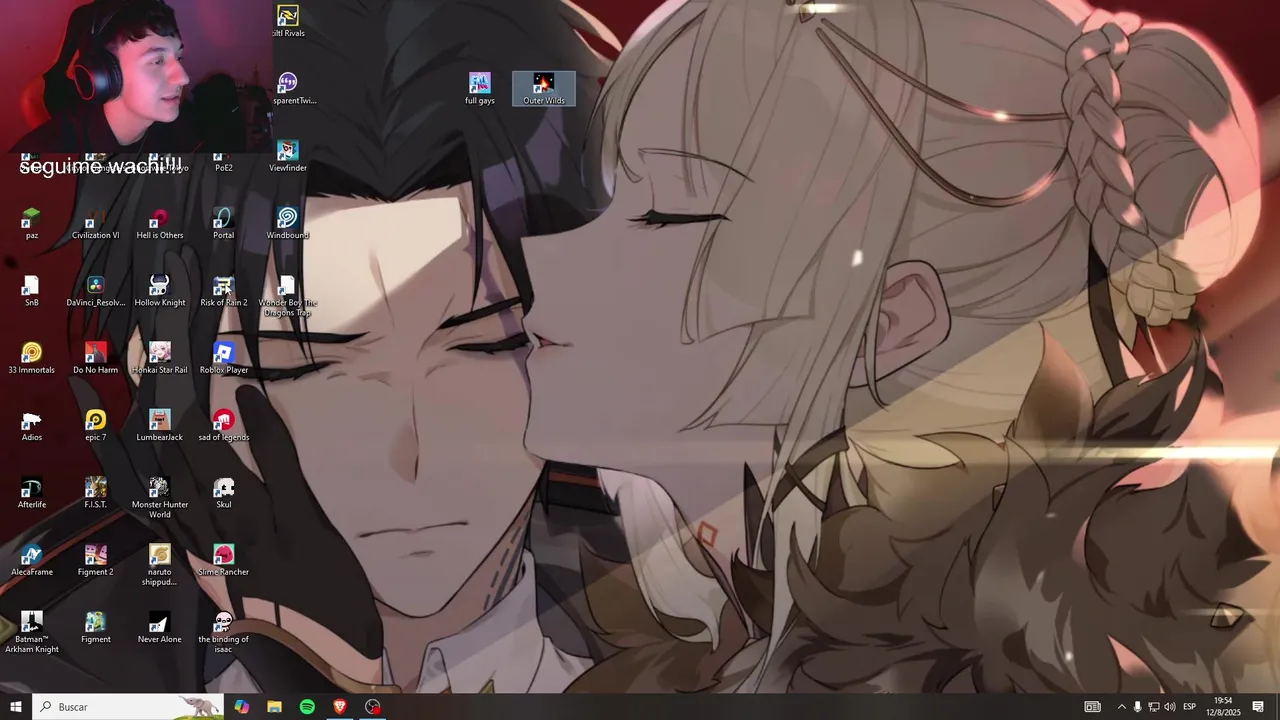Launch the Roblox Player desktop icon
This screenshot has height=720, width=1280.
pyautogui.click(x=224, y=359)
